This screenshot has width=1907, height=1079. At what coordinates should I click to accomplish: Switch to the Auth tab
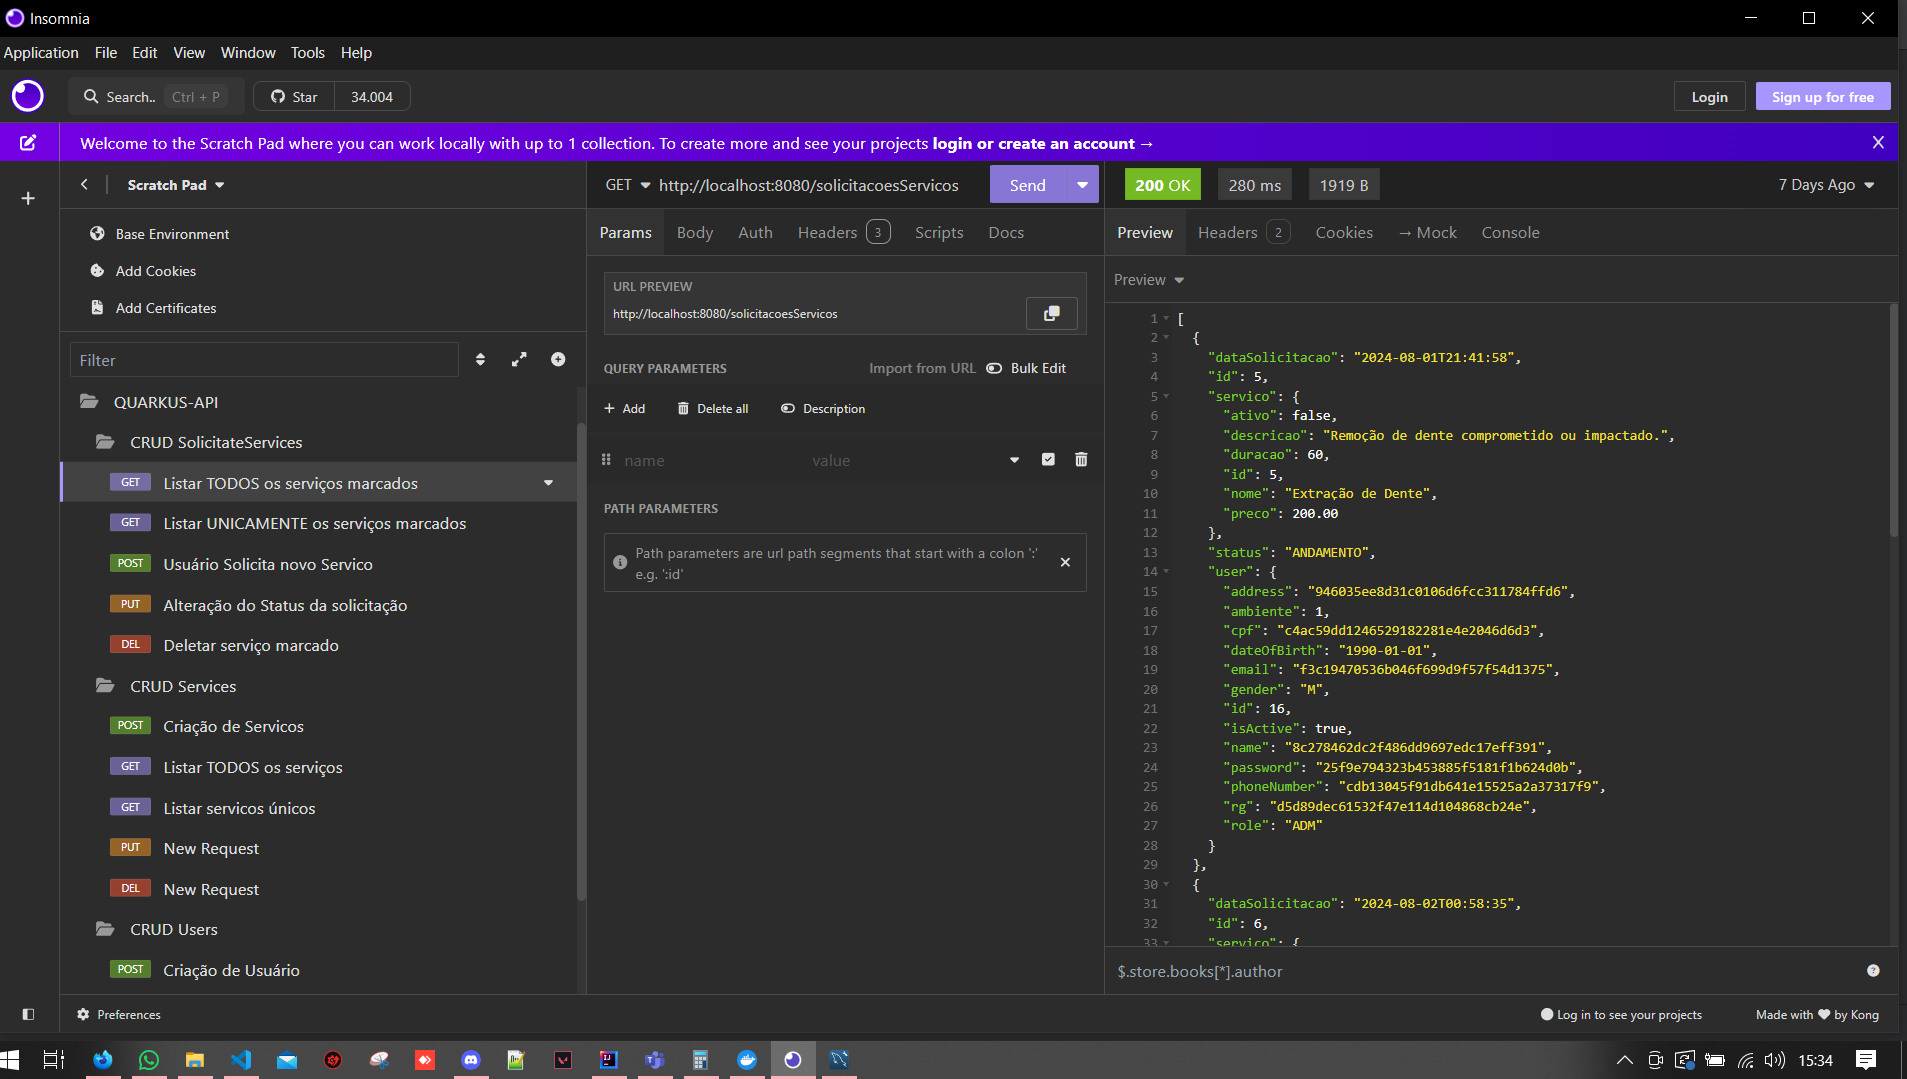point(755,233)
